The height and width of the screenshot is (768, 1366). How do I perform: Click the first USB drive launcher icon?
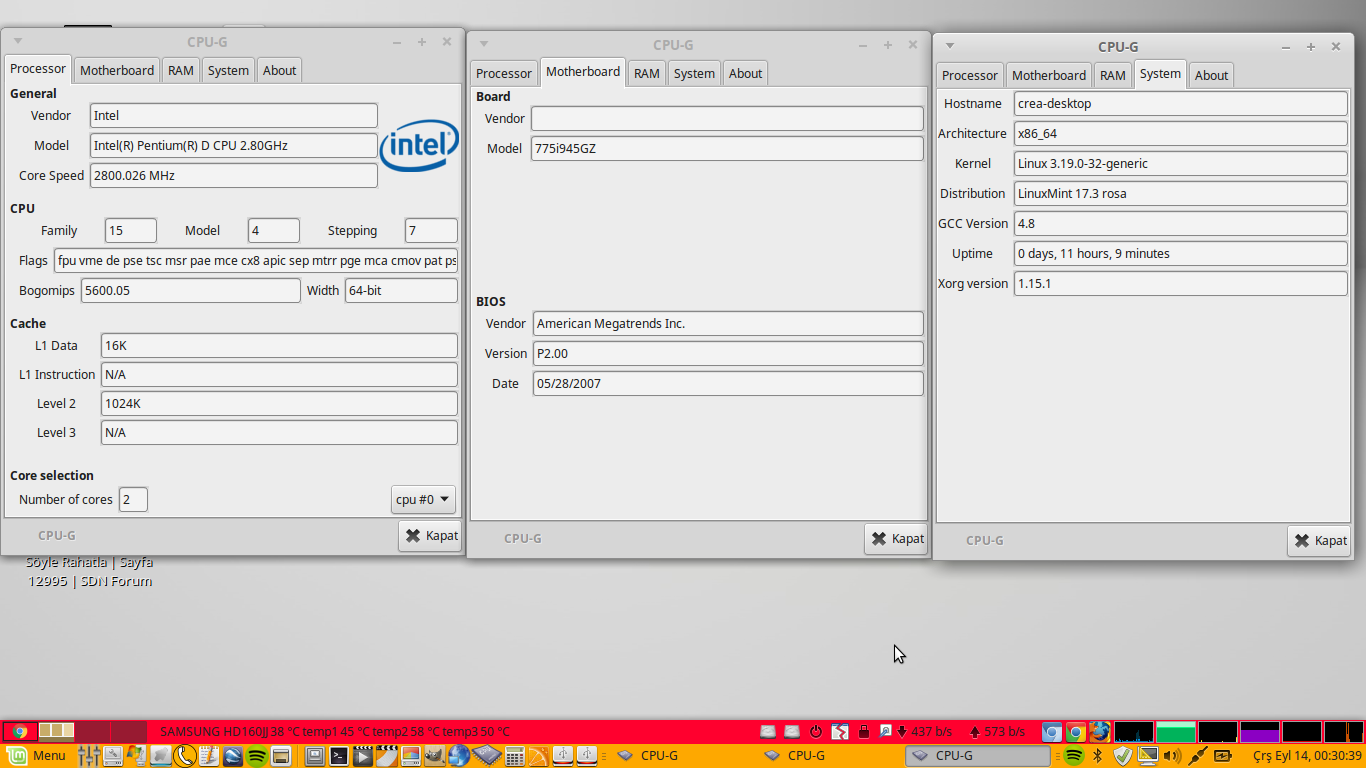(563, 756)
